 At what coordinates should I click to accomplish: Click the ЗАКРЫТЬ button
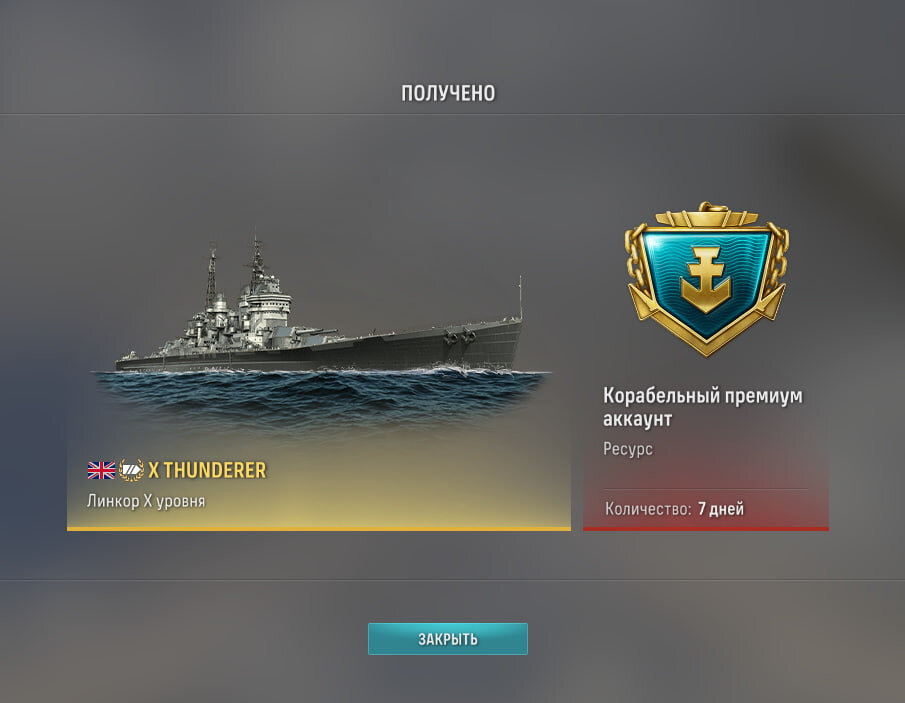[447, 639]
